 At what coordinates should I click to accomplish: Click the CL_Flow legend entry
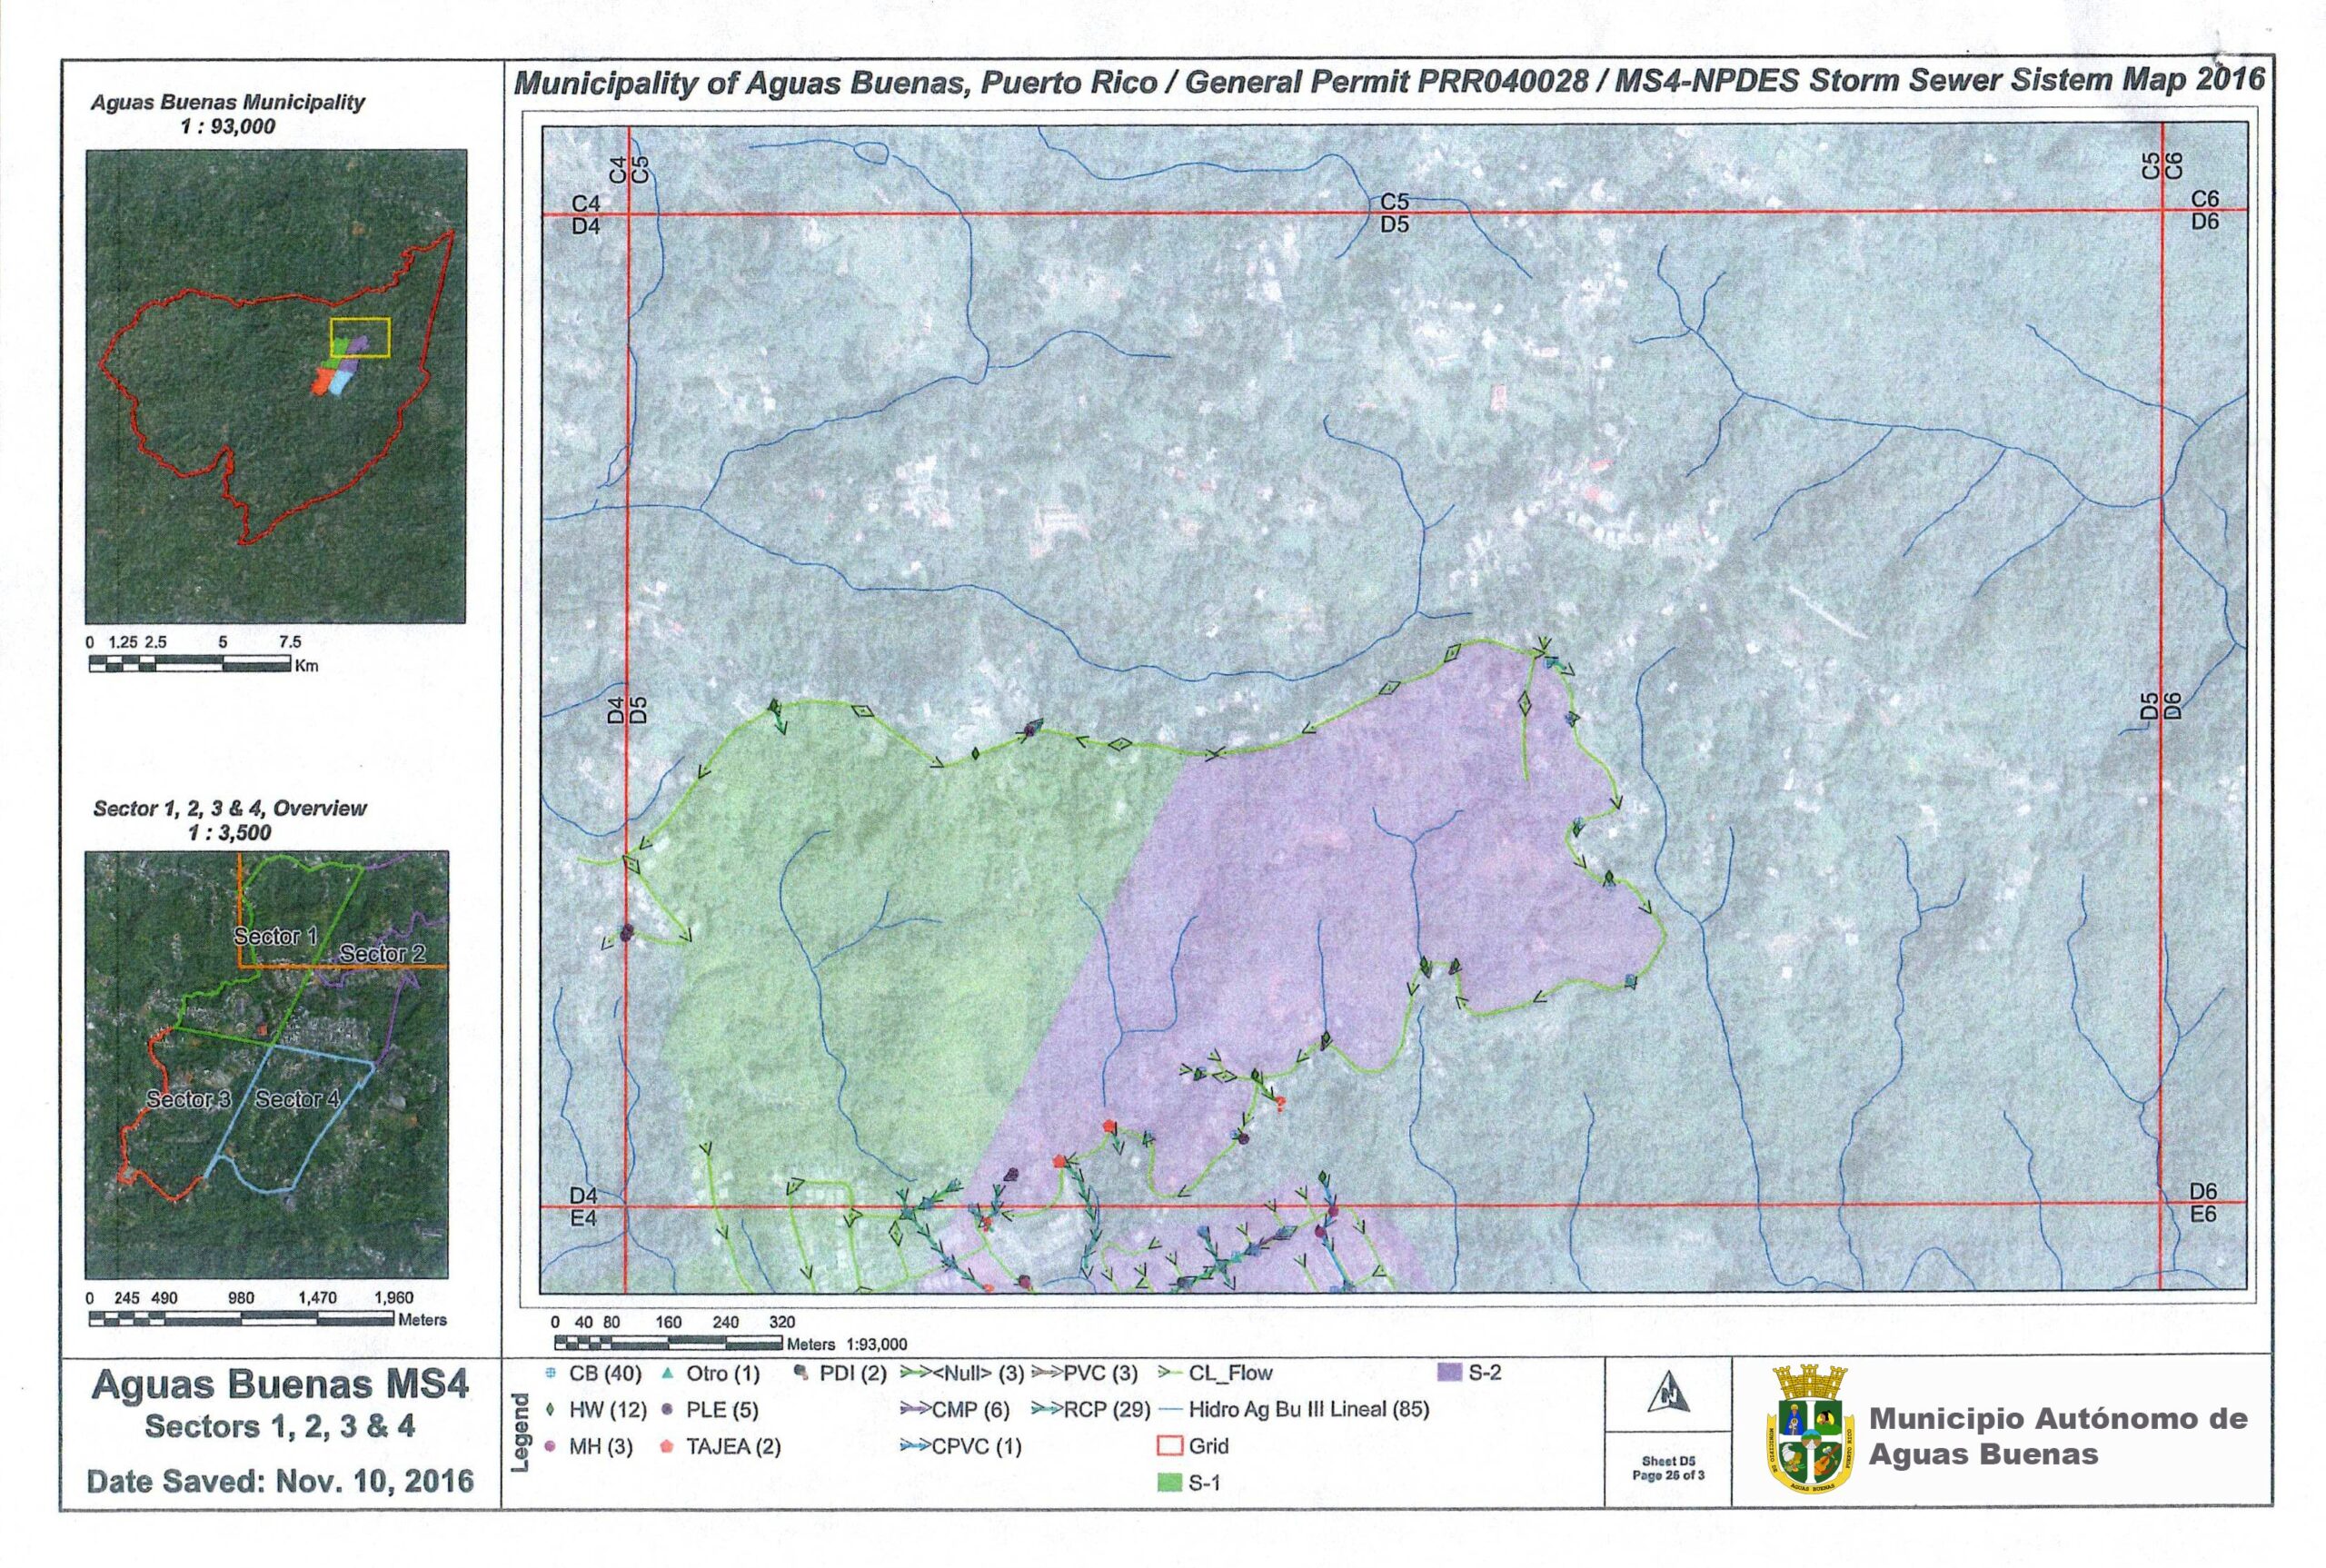tap(1229, 1373)
